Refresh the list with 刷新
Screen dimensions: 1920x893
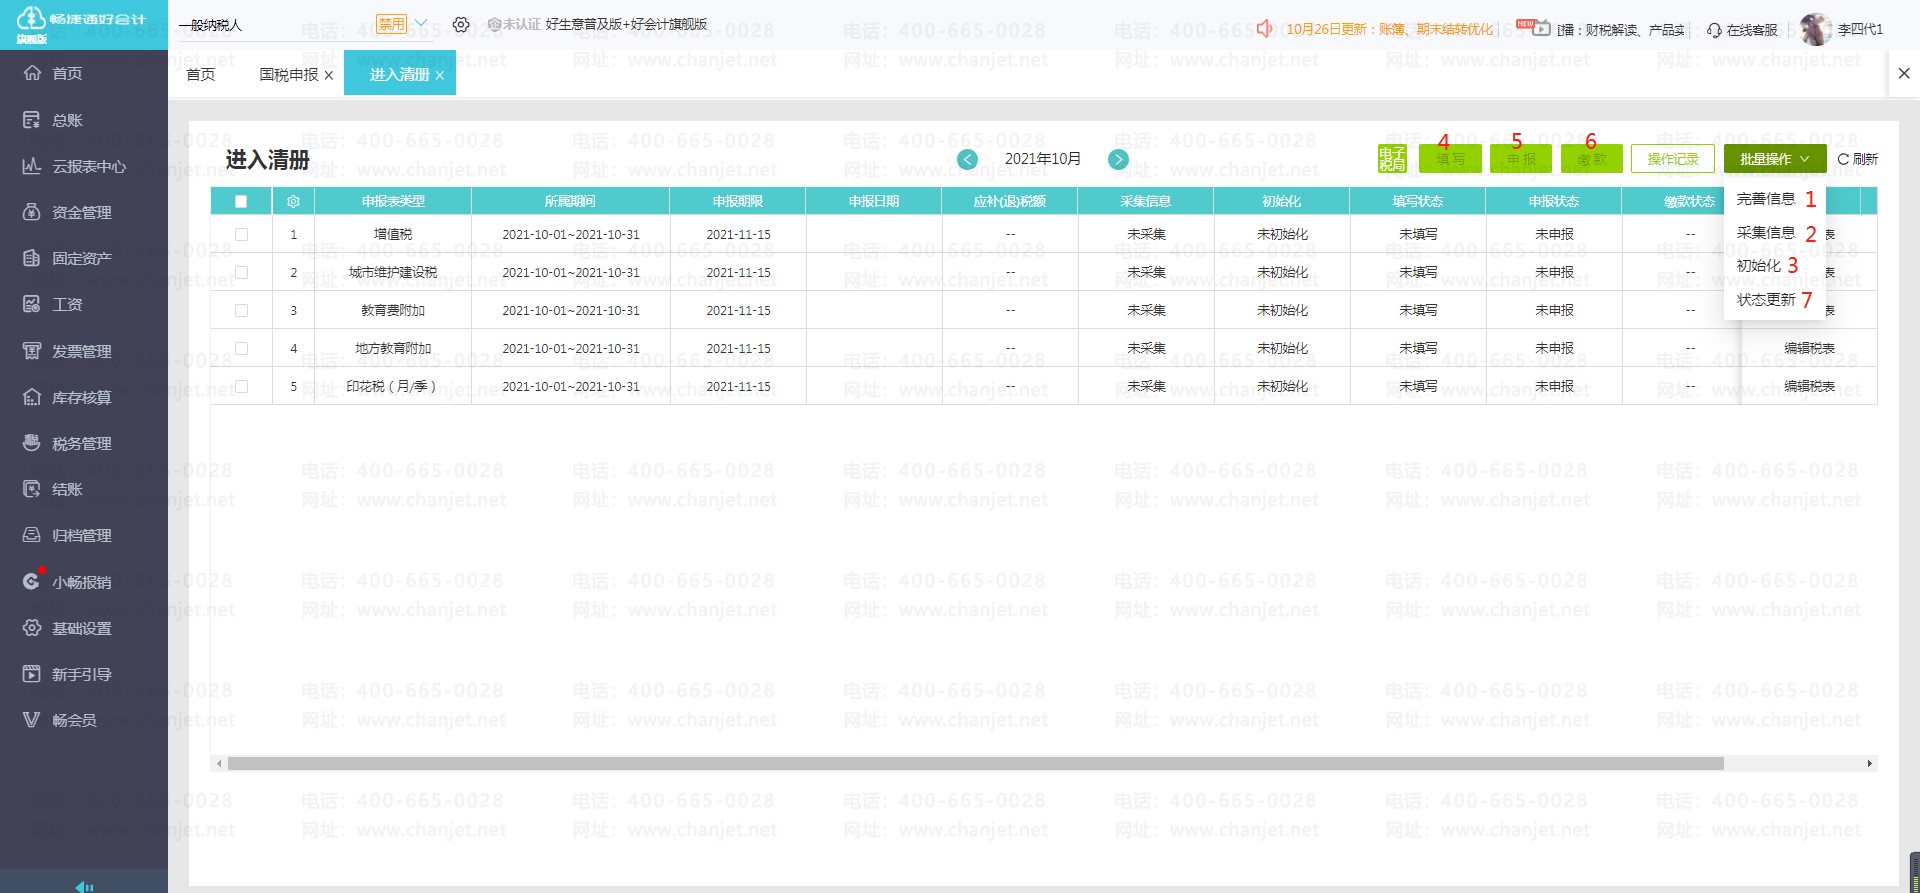click(1857, 159)
